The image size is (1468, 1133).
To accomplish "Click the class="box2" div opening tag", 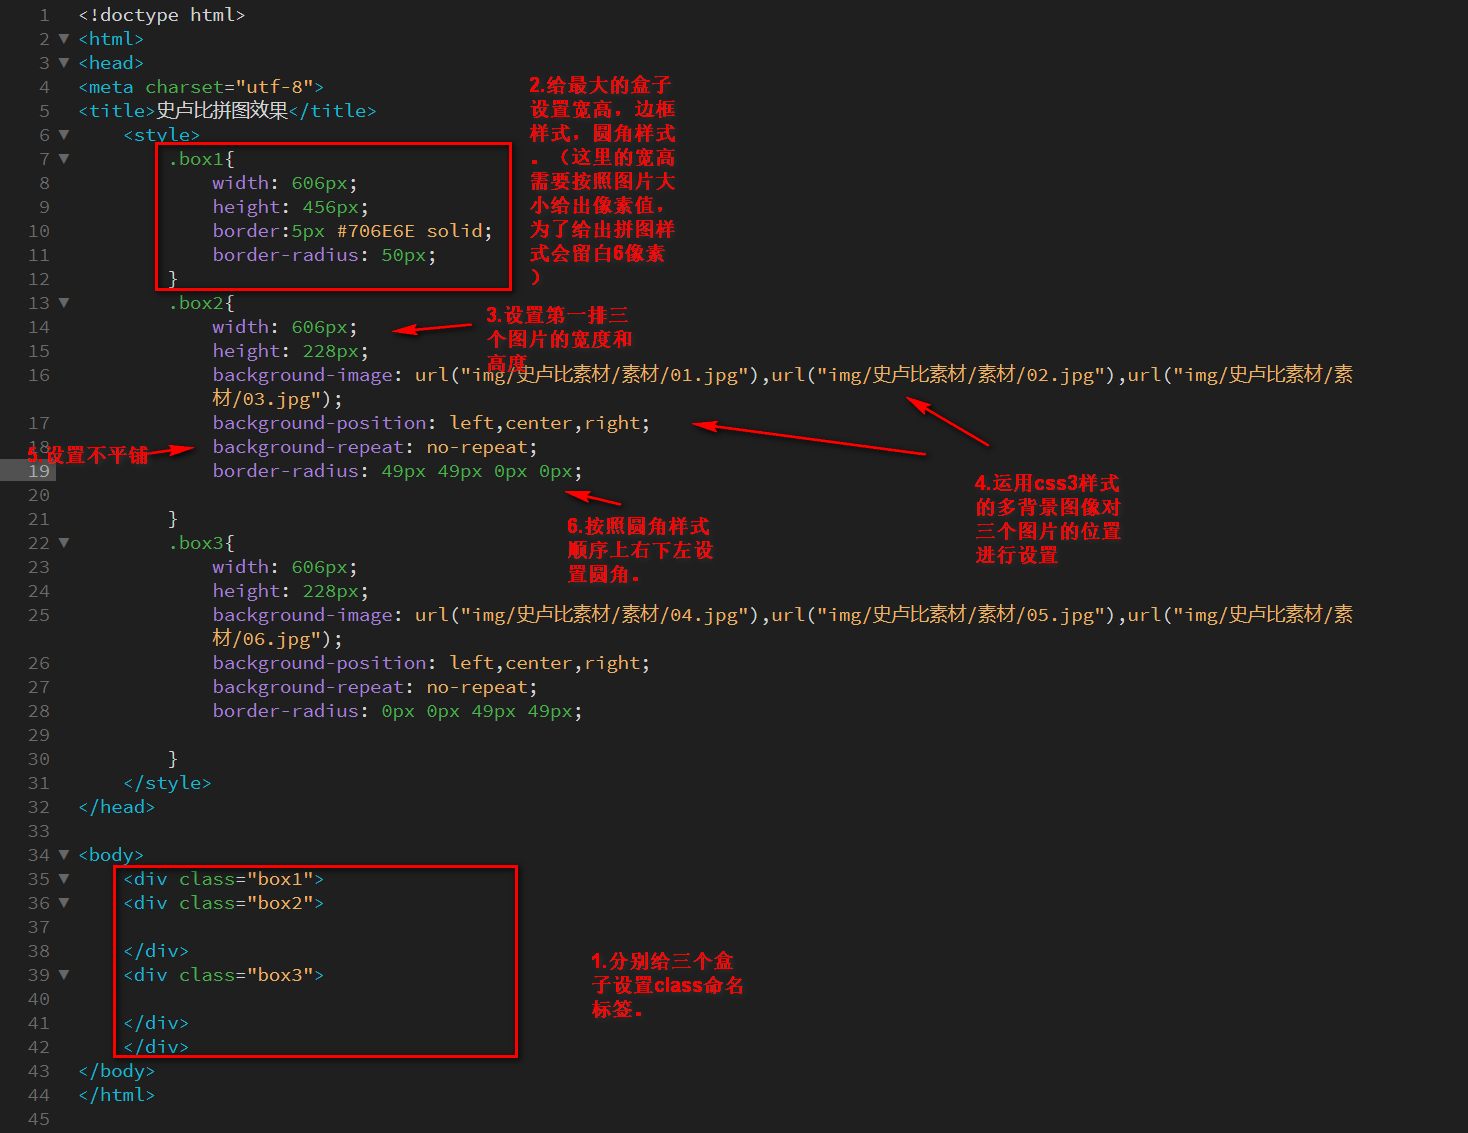I will (223, 903).
